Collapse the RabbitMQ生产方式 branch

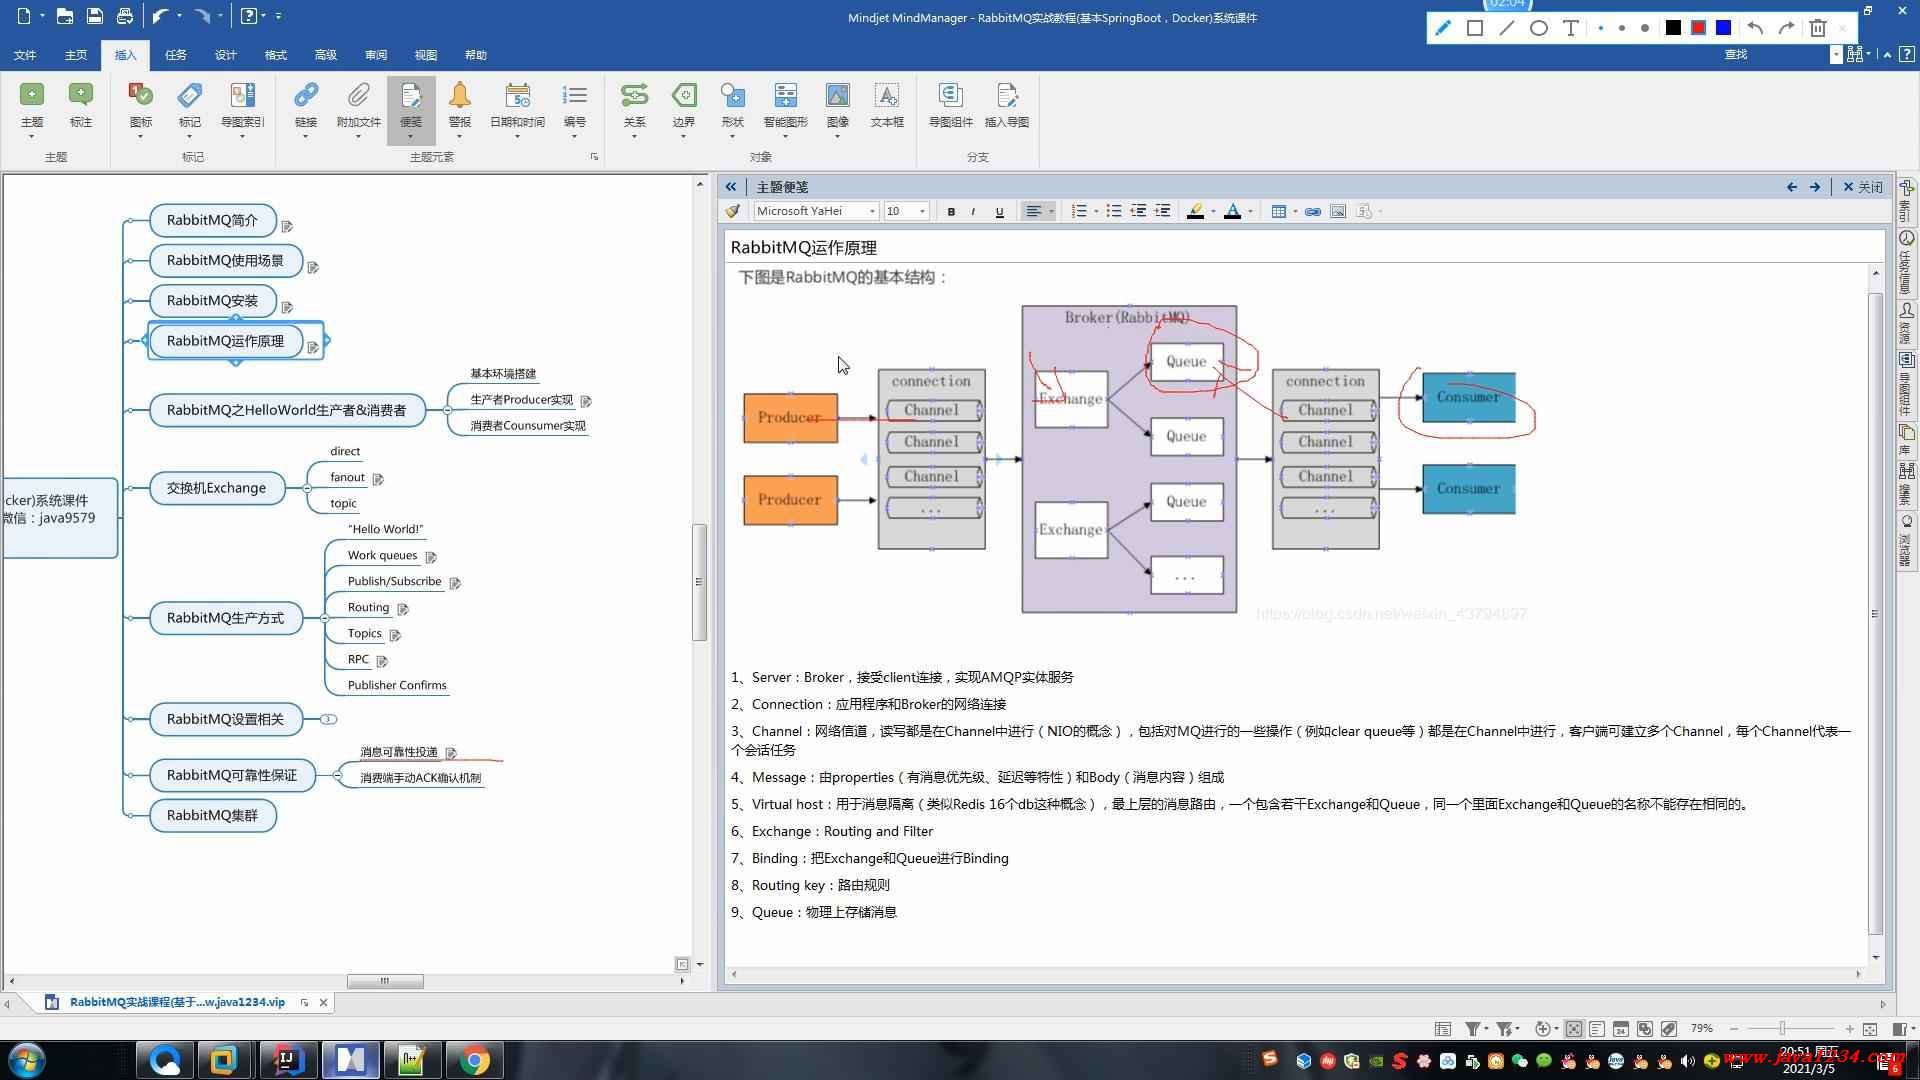(x=325, y=618)
